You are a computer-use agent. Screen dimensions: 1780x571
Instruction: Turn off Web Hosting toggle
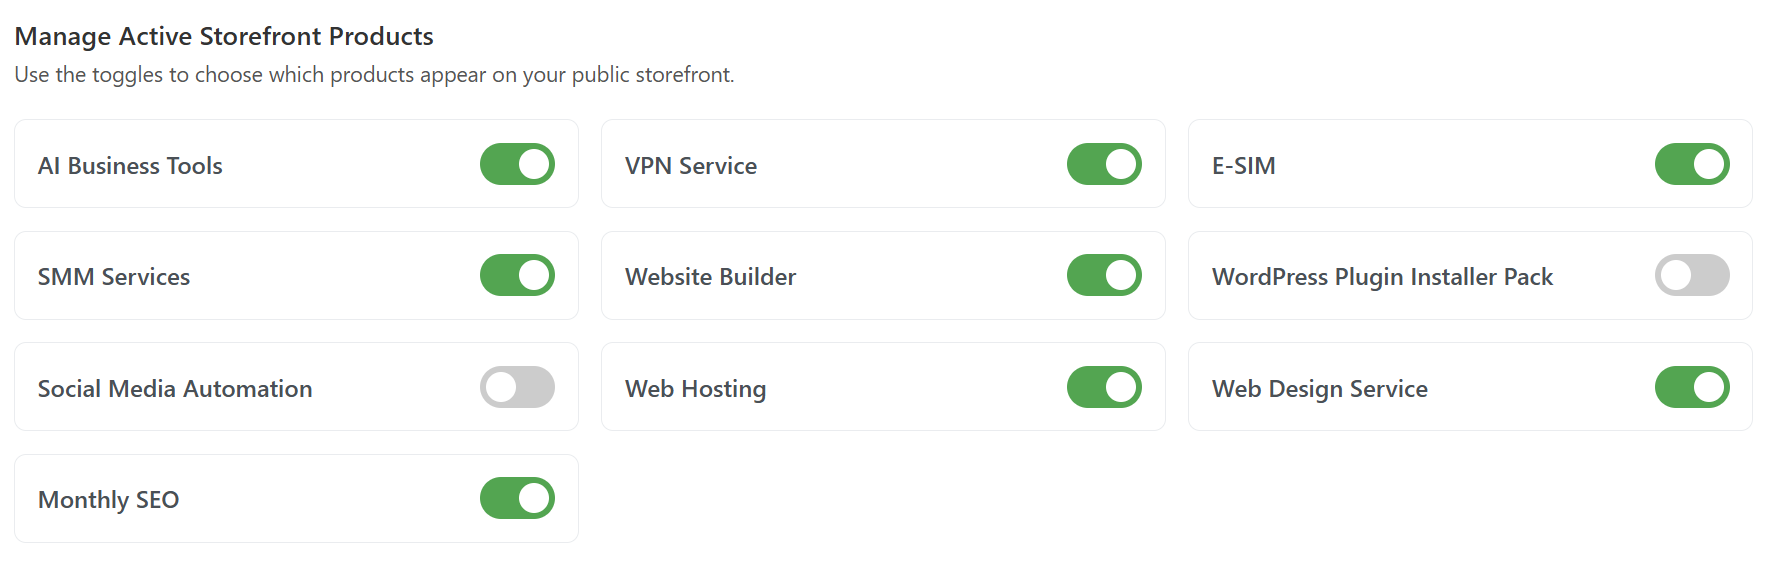pyautogui.click(x=1104, y=387)
